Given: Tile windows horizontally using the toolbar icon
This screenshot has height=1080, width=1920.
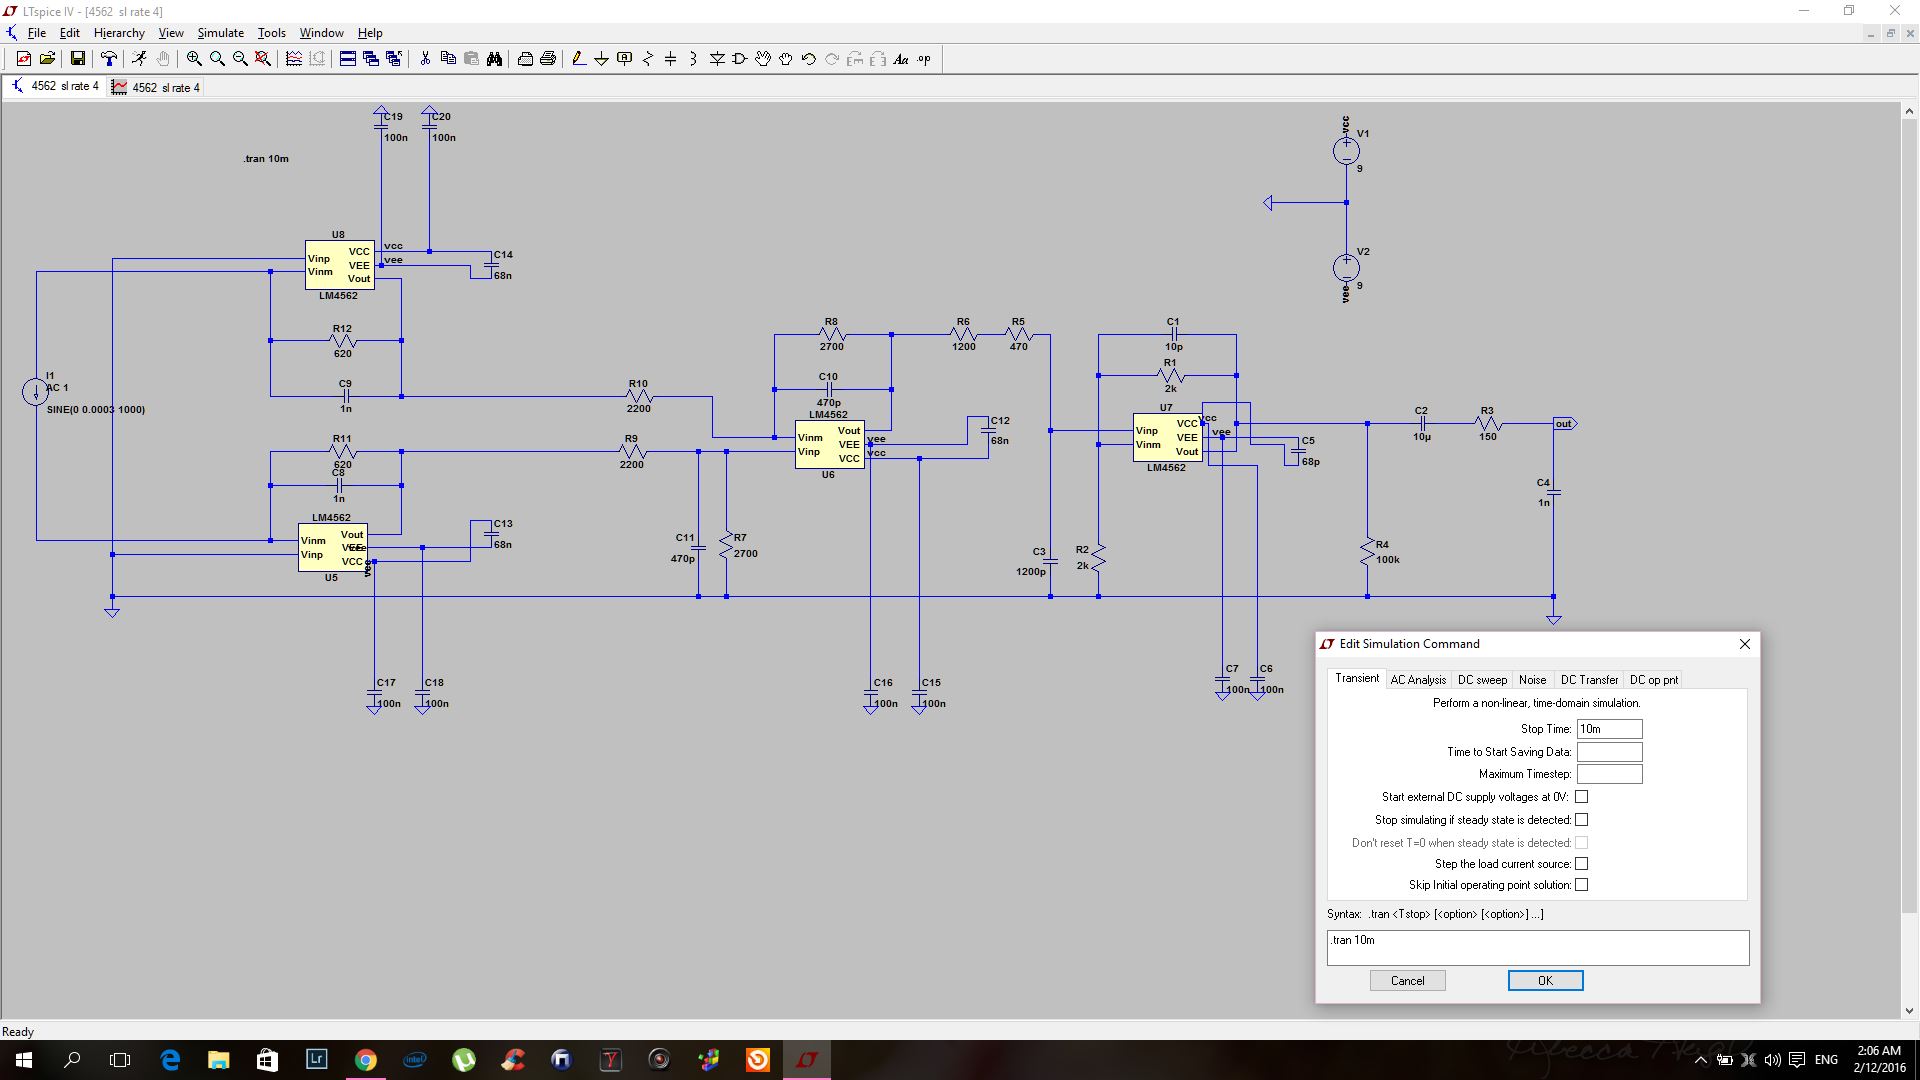Looking at the screenshot, I should (x=348, y=59).
